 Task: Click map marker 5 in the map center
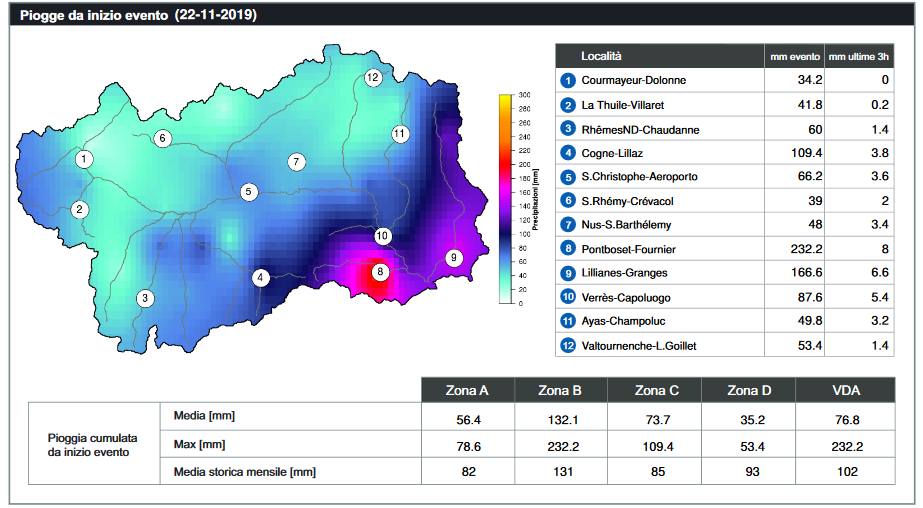(249, 192)
